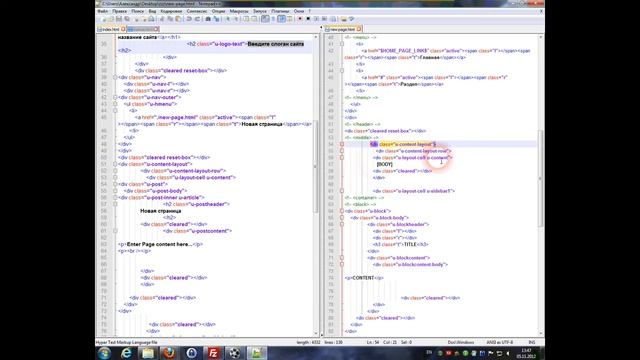
Task: Open the Макросы menu
Action: [x=239, y=11]
